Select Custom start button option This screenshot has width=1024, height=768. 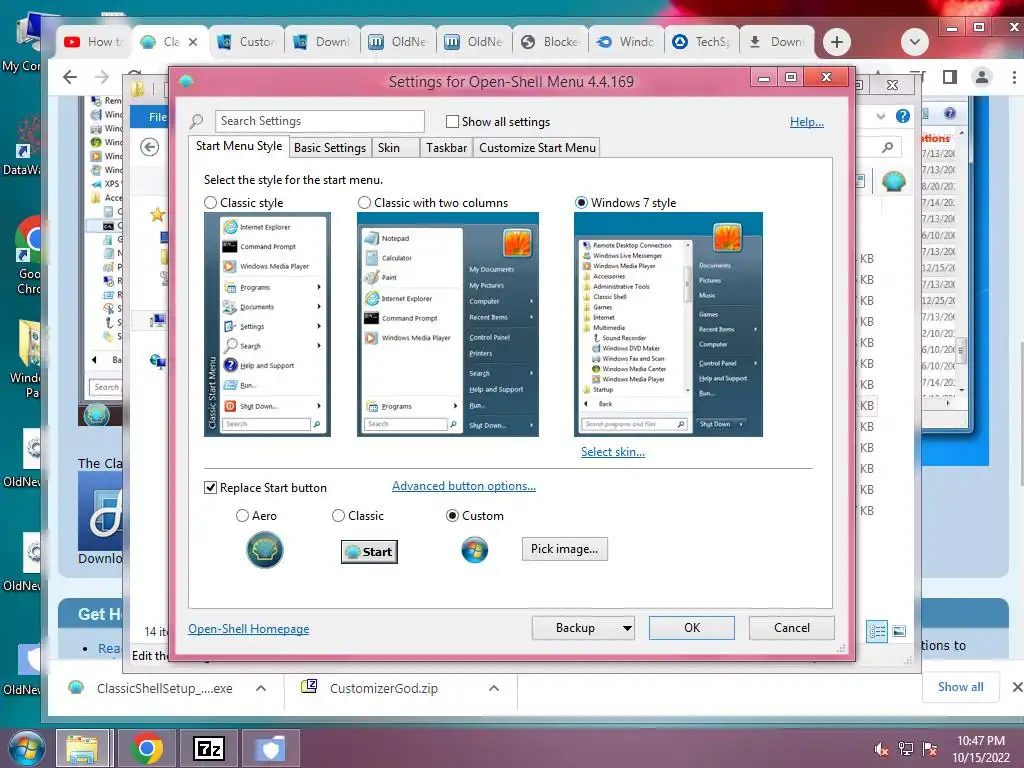(452, 515)
